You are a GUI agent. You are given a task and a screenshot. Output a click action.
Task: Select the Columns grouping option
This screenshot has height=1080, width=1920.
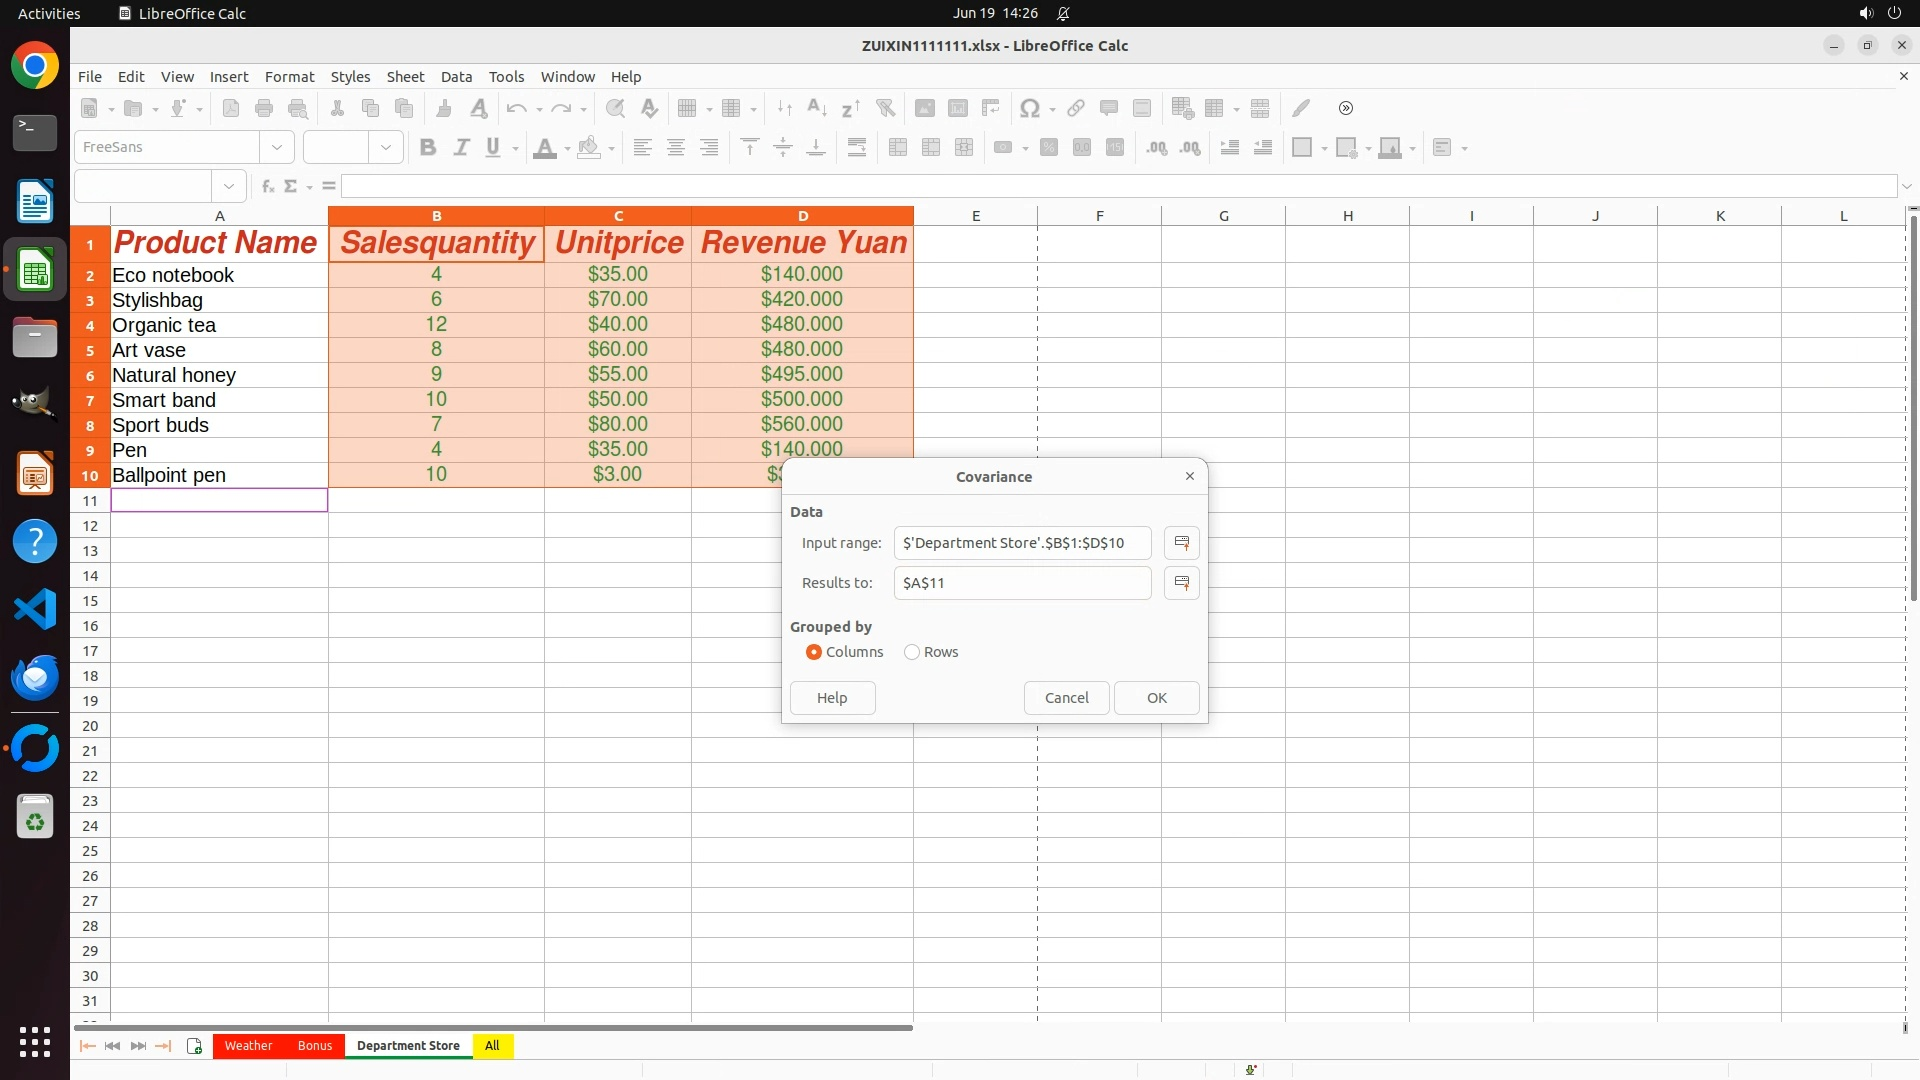pos(814,652)
